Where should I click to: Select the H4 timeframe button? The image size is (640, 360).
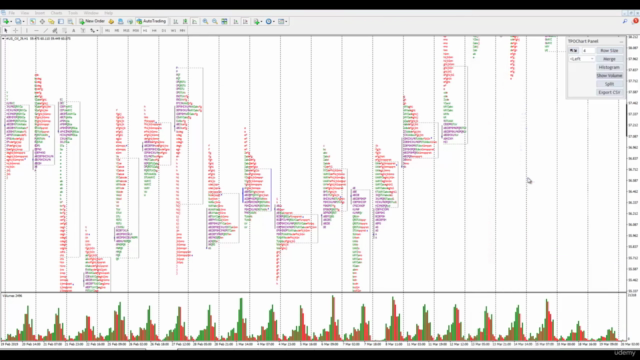coord(154,31)
